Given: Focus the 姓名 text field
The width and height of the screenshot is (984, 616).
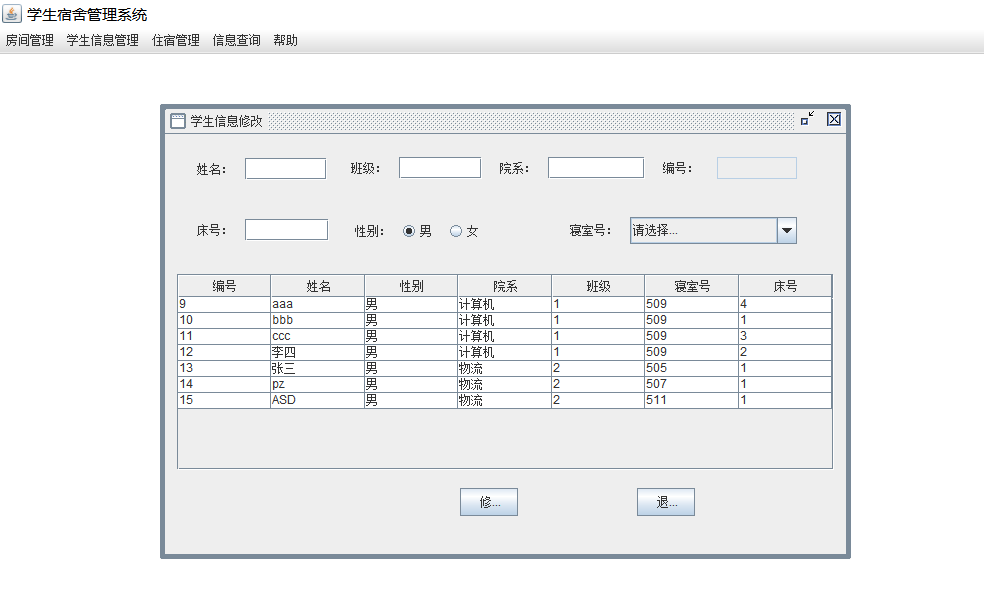Looking at the screenshot, I should 285,168.
